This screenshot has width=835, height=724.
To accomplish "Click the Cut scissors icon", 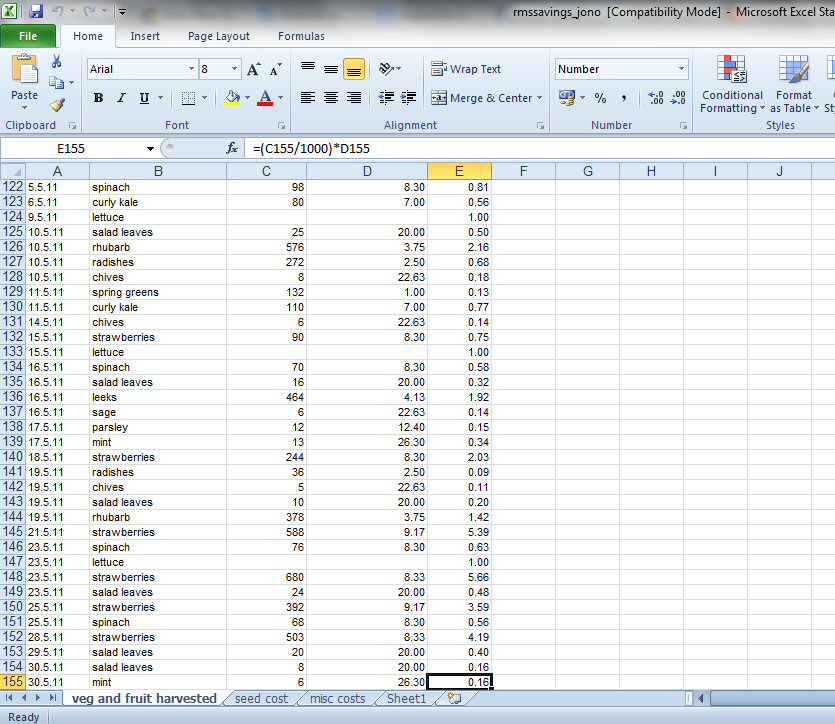I will click(57, 63).
